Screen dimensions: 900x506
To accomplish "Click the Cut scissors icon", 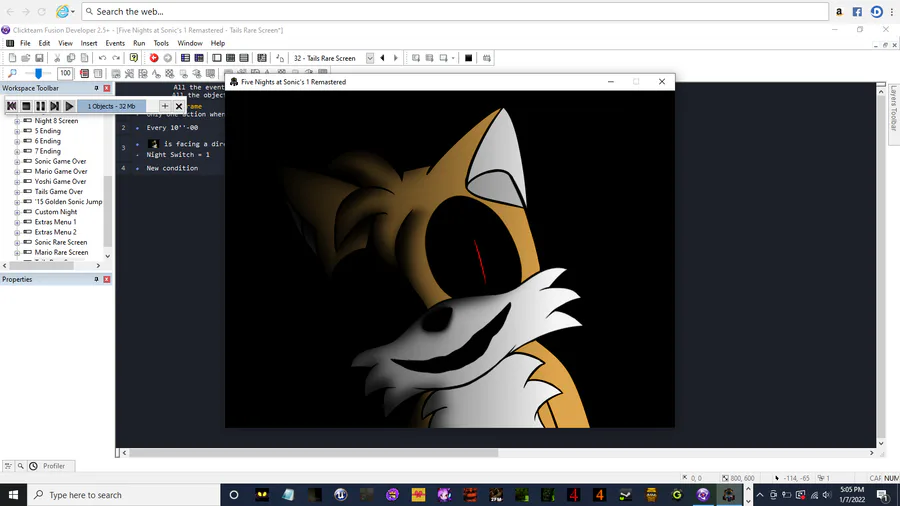I will (57, 58).
